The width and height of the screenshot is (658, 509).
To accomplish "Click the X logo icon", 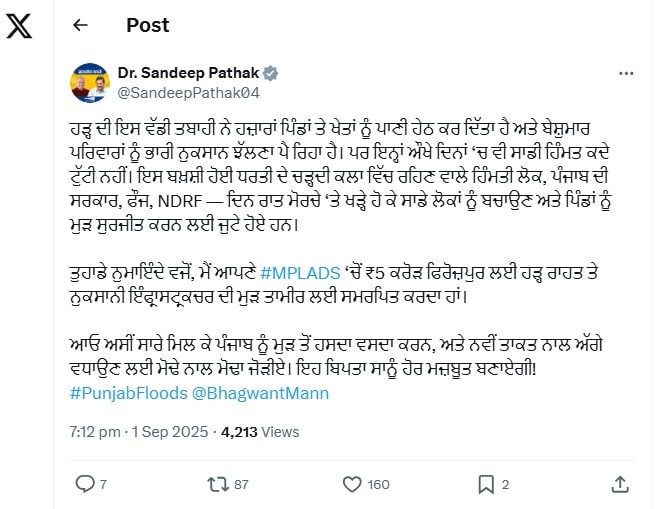I will pyautogui.click(x=19, y=25).
